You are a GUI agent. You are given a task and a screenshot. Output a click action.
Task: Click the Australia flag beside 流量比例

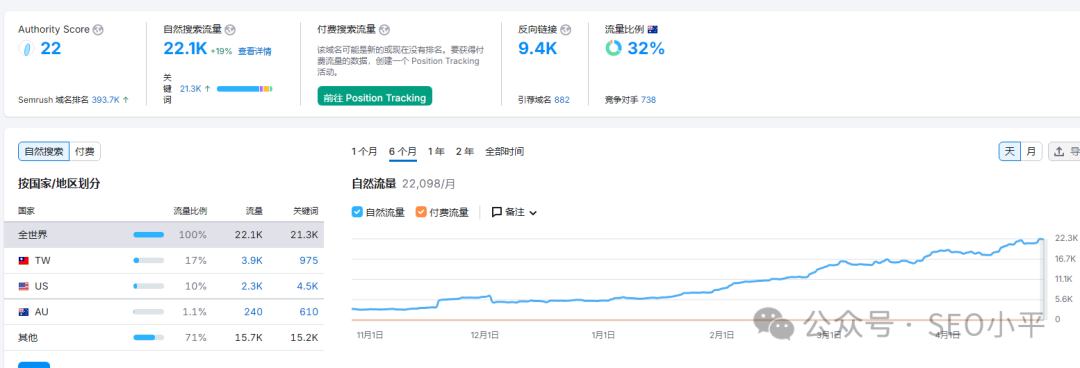652,30
